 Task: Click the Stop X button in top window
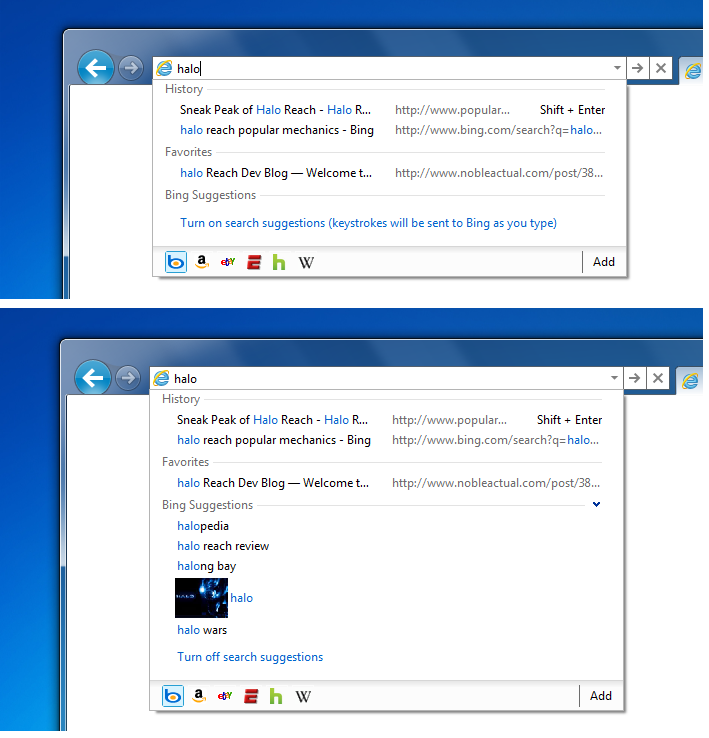(661, 68)
